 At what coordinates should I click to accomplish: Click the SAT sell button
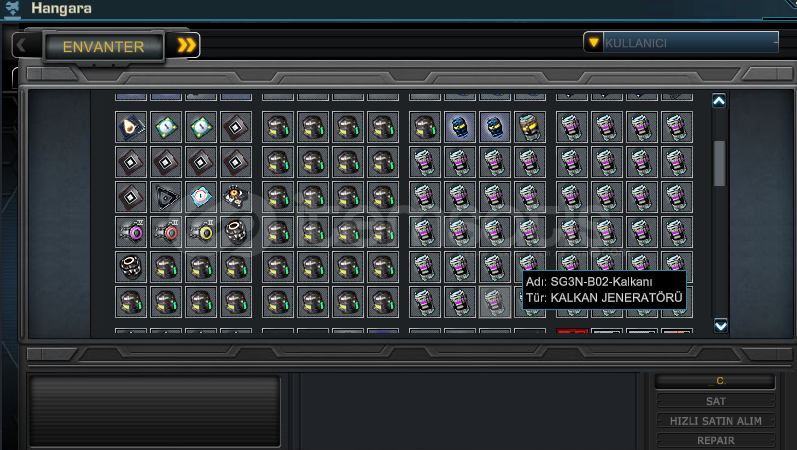point(716,401)
